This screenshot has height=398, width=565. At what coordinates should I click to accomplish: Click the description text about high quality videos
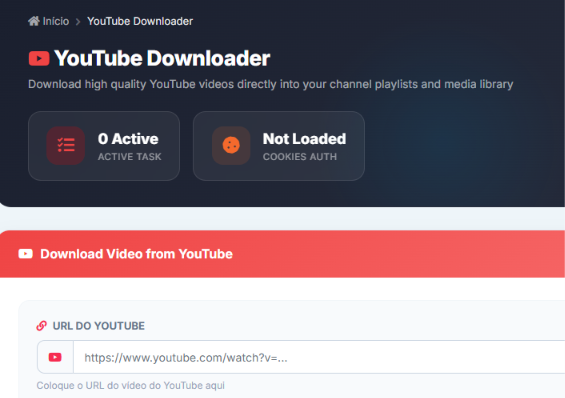(271, 84)
